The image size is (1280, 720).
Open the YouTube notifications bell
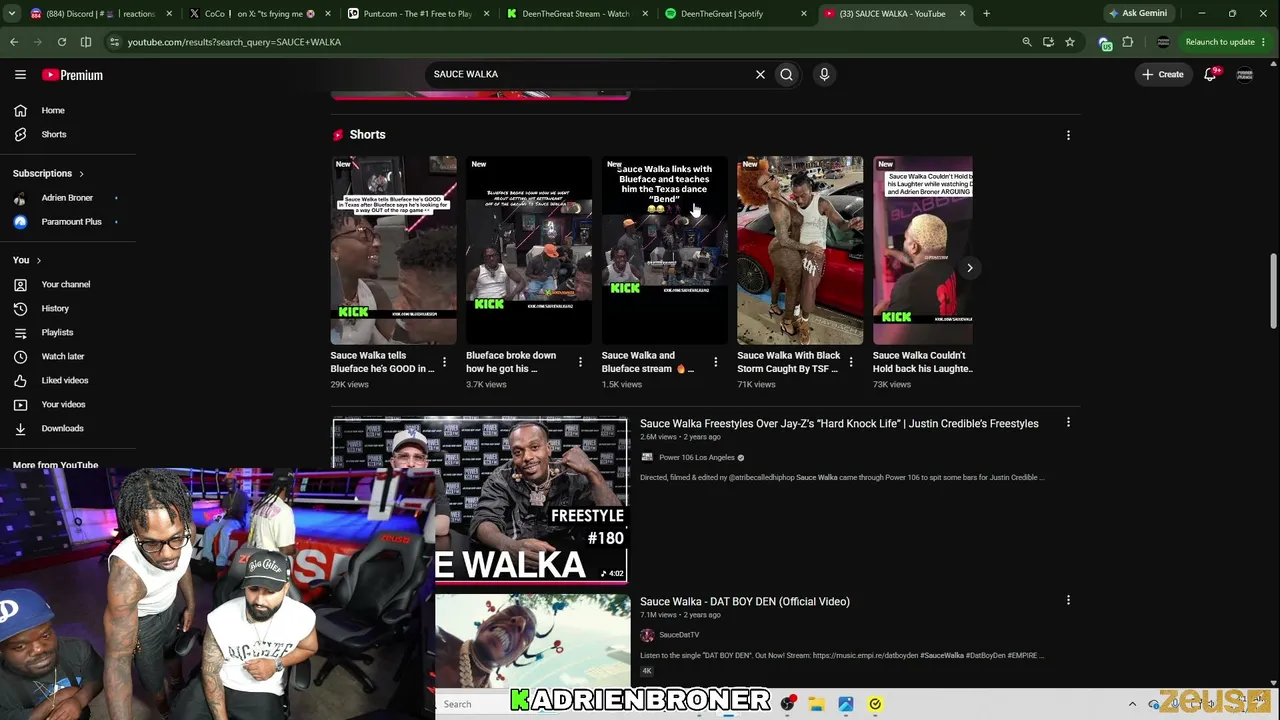tap(1210, 74)
